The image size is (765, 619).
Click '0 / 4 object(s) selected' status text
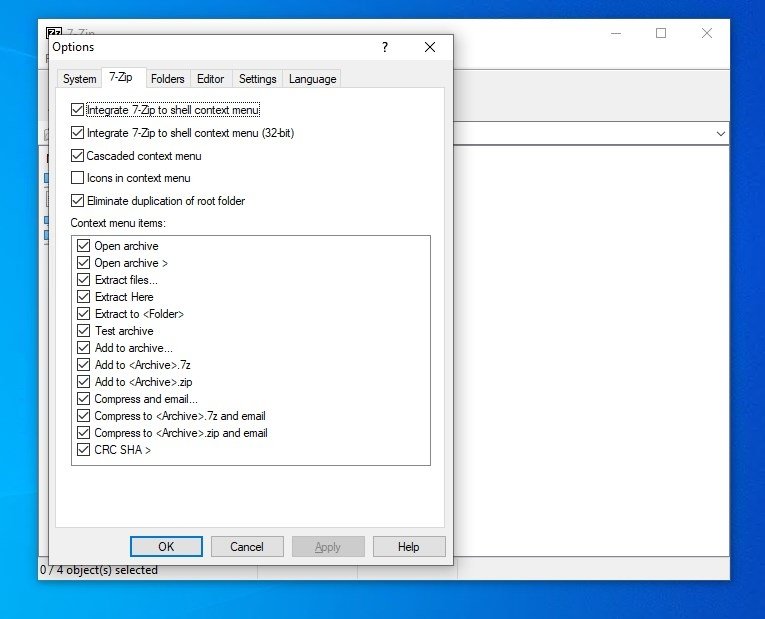coord(99,570)
